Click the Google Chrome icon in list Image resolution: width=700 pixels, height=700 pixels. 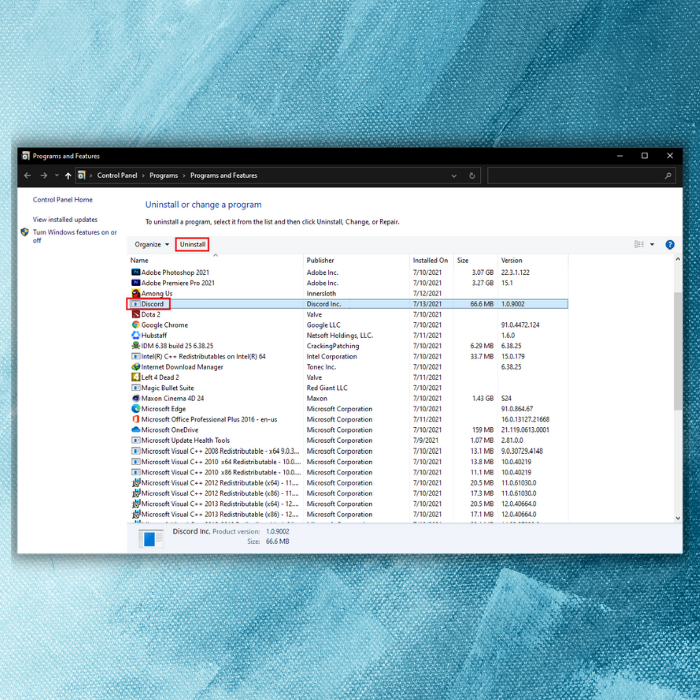[x=136, y=325]
